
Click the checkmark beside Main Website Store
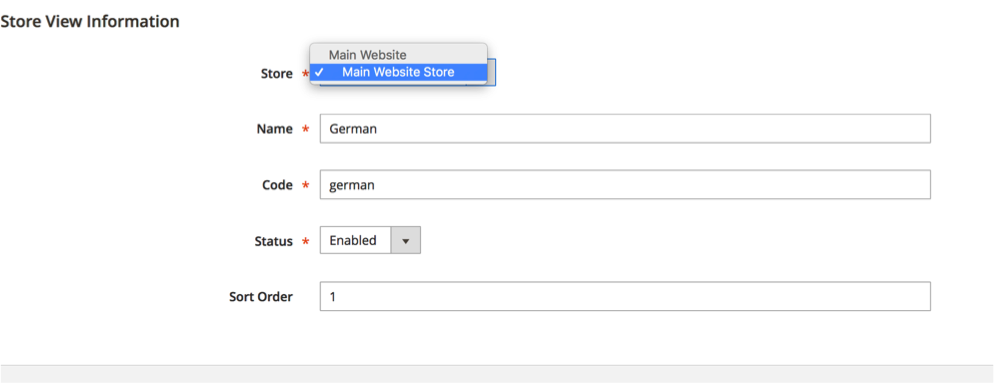point(319,72)
